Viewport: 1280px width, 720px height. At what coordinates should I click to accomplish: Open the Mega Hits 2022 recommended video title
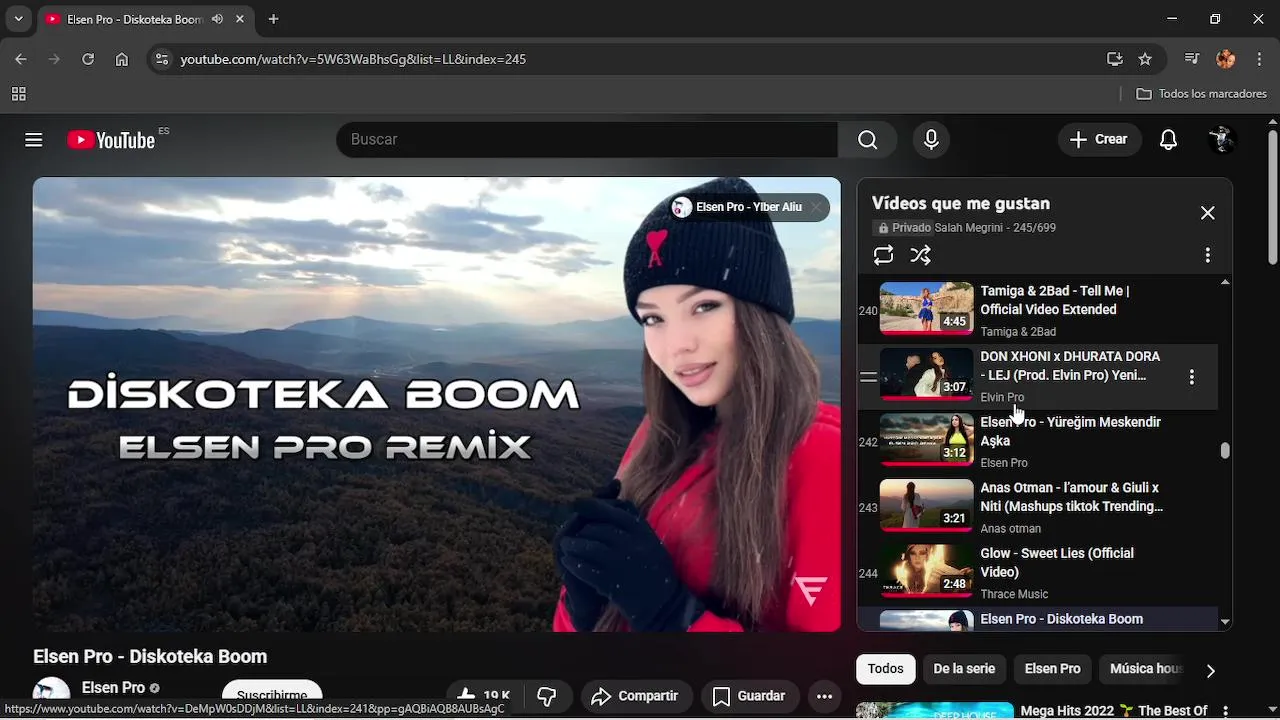coord(1114,711)
